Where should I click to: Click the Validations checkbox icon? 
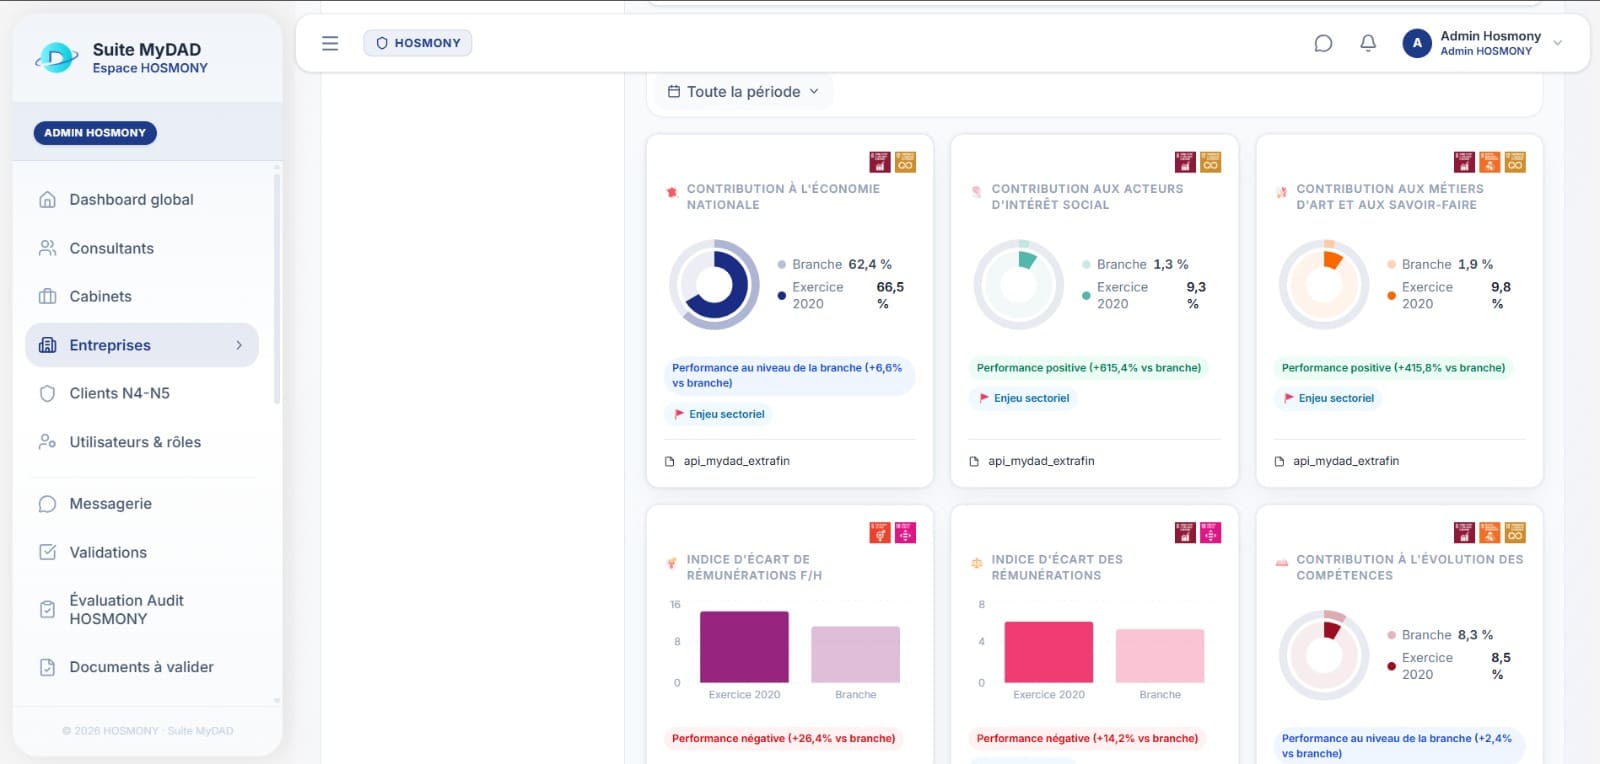(x=47, y=552)
